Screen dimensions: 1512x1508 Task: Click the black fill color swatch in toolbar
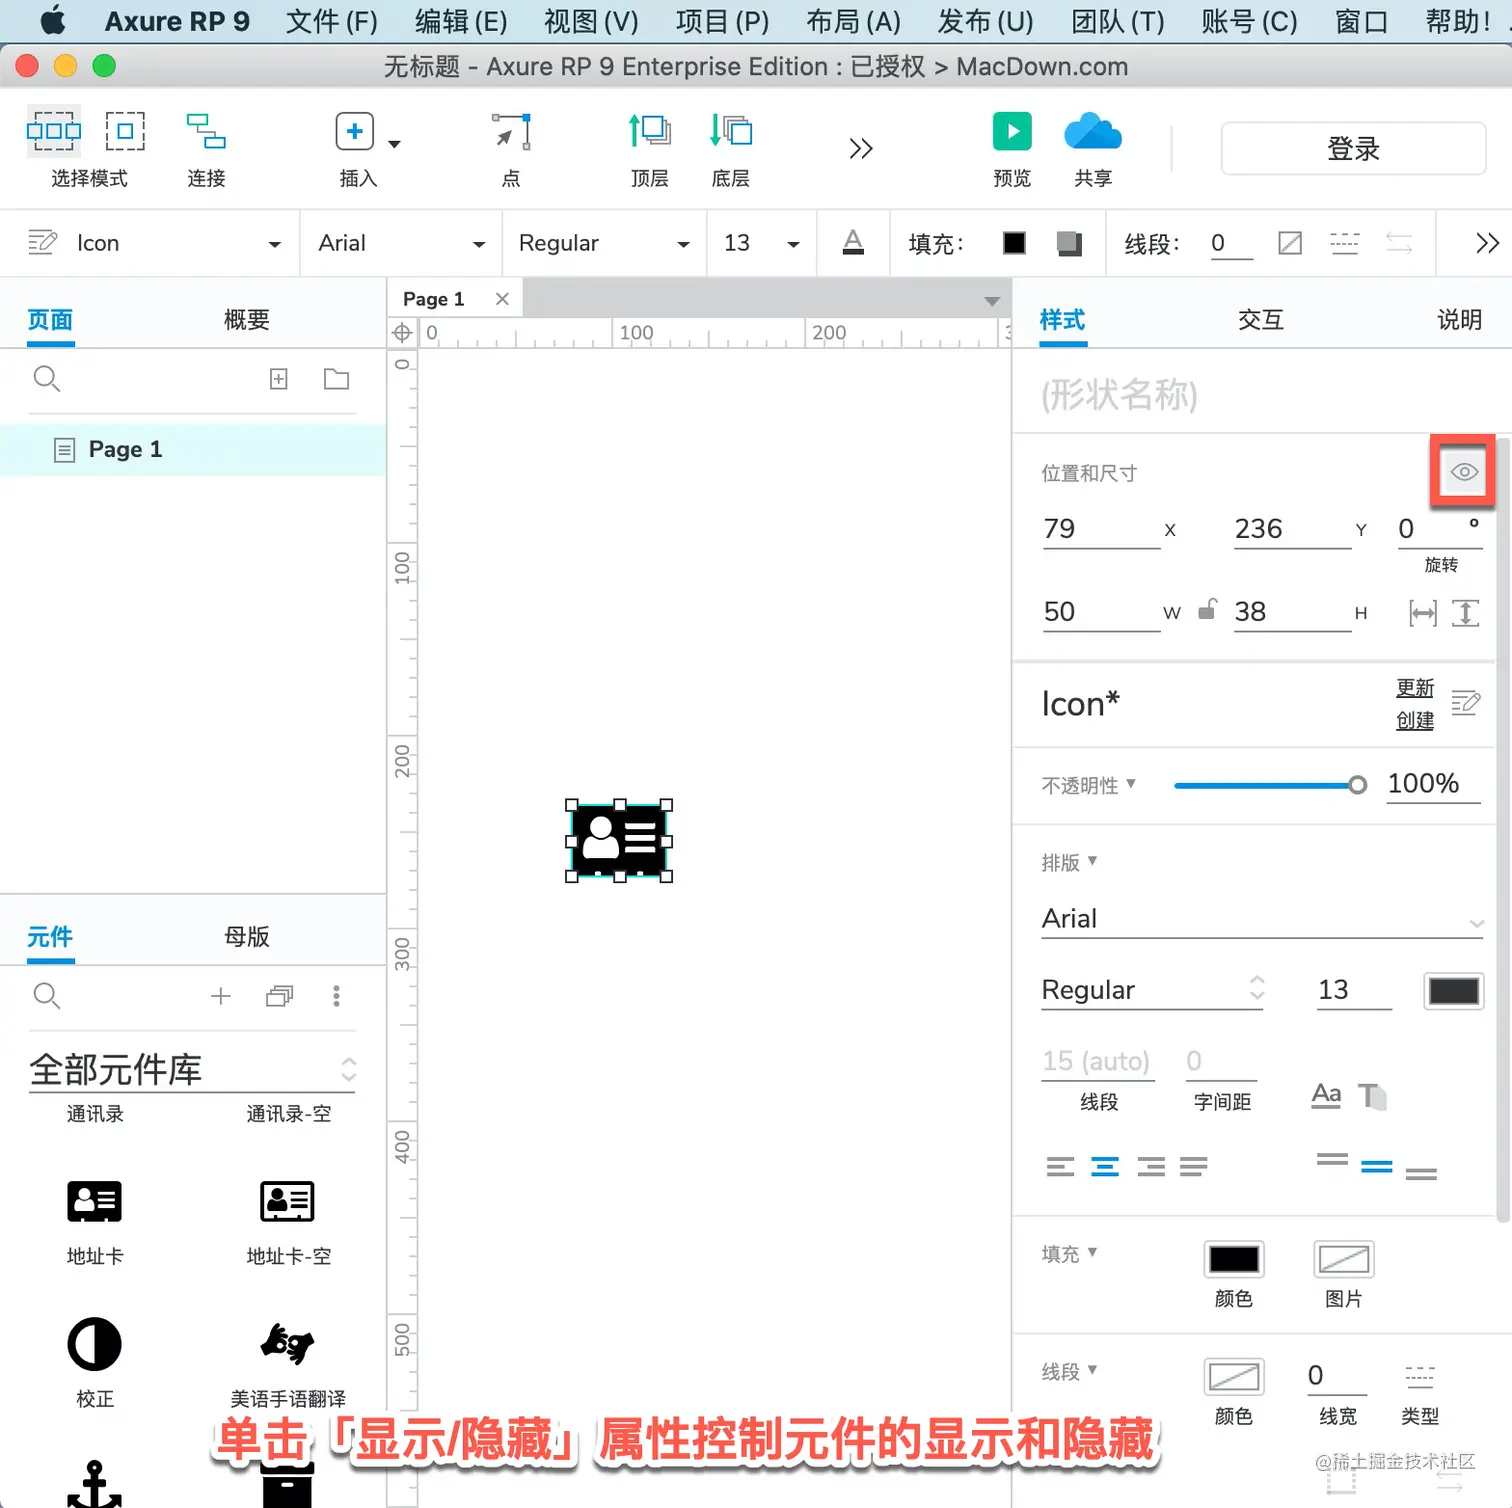1014,243
